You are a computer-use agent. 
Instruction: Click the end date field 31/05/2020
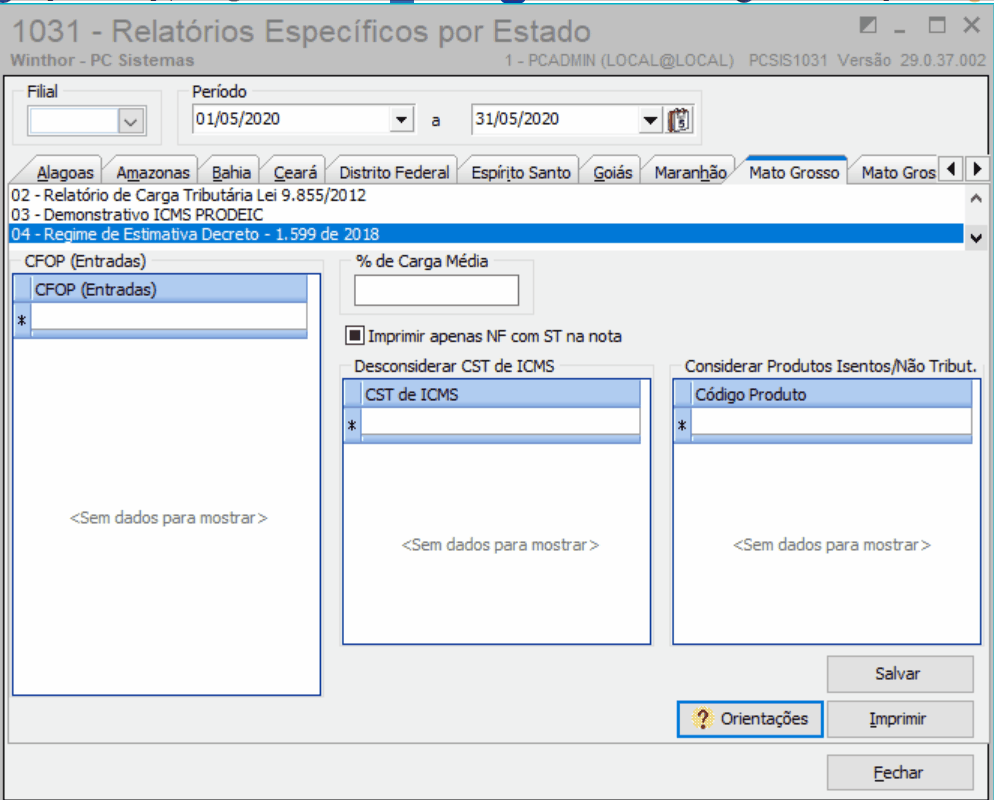point(555,119)
